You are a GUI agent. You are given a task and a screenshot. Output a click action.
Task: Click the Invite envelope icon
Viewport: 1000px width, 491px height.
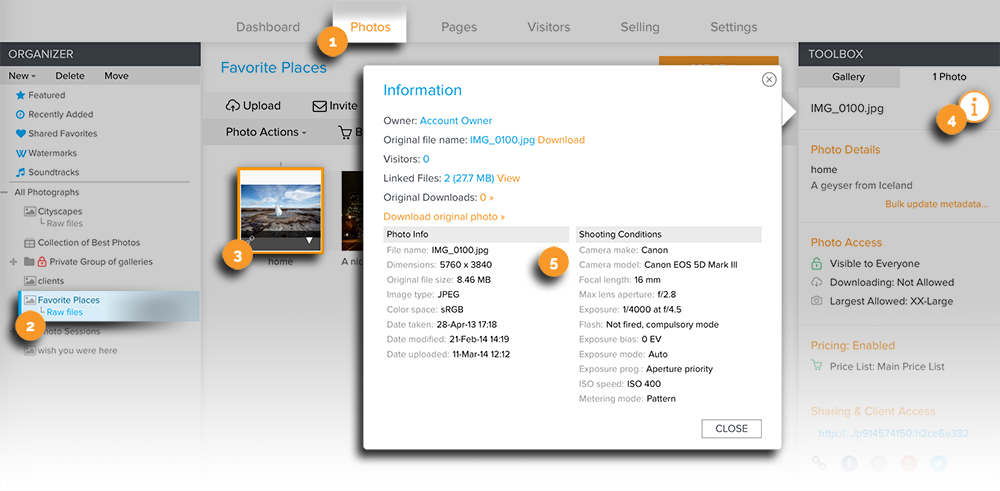[x=320, y=106]
